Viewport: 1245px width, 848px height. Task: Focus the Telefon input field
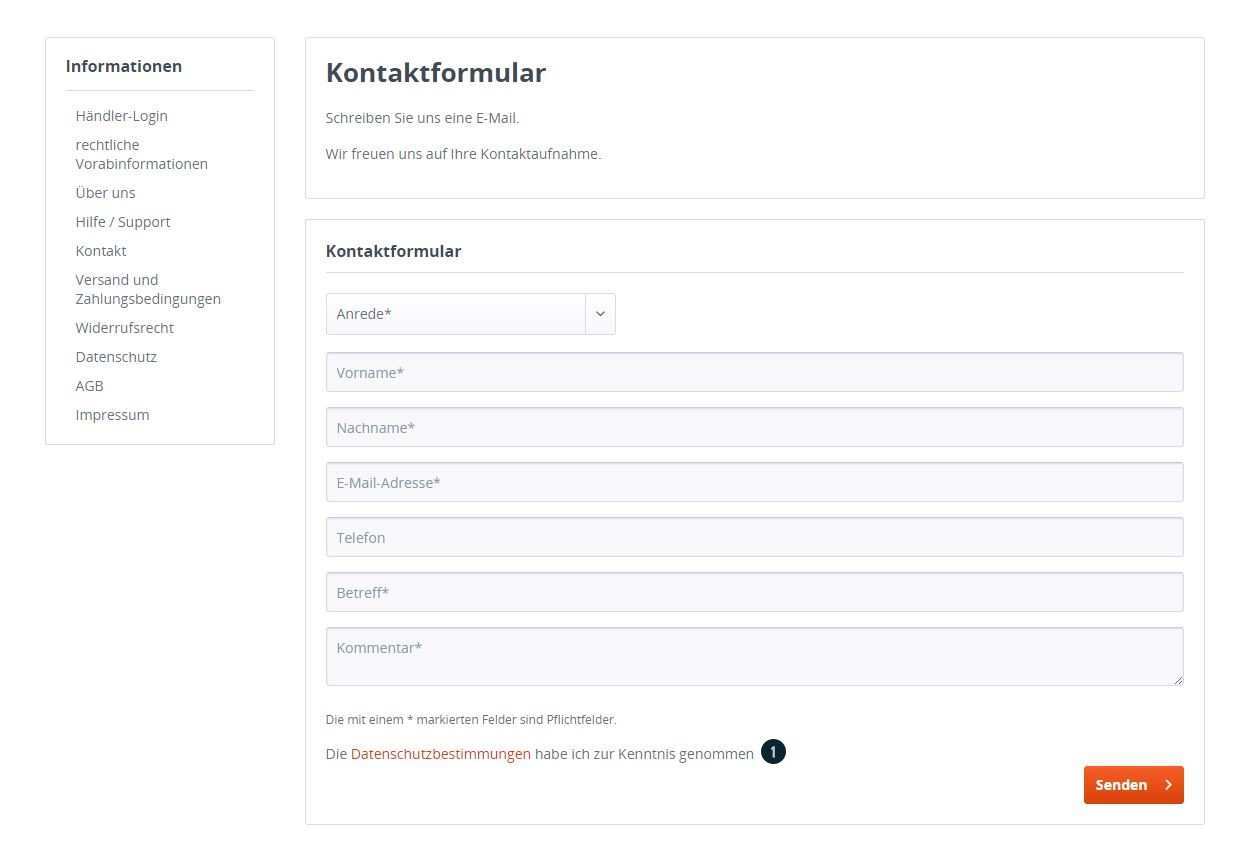coord(754,537)
